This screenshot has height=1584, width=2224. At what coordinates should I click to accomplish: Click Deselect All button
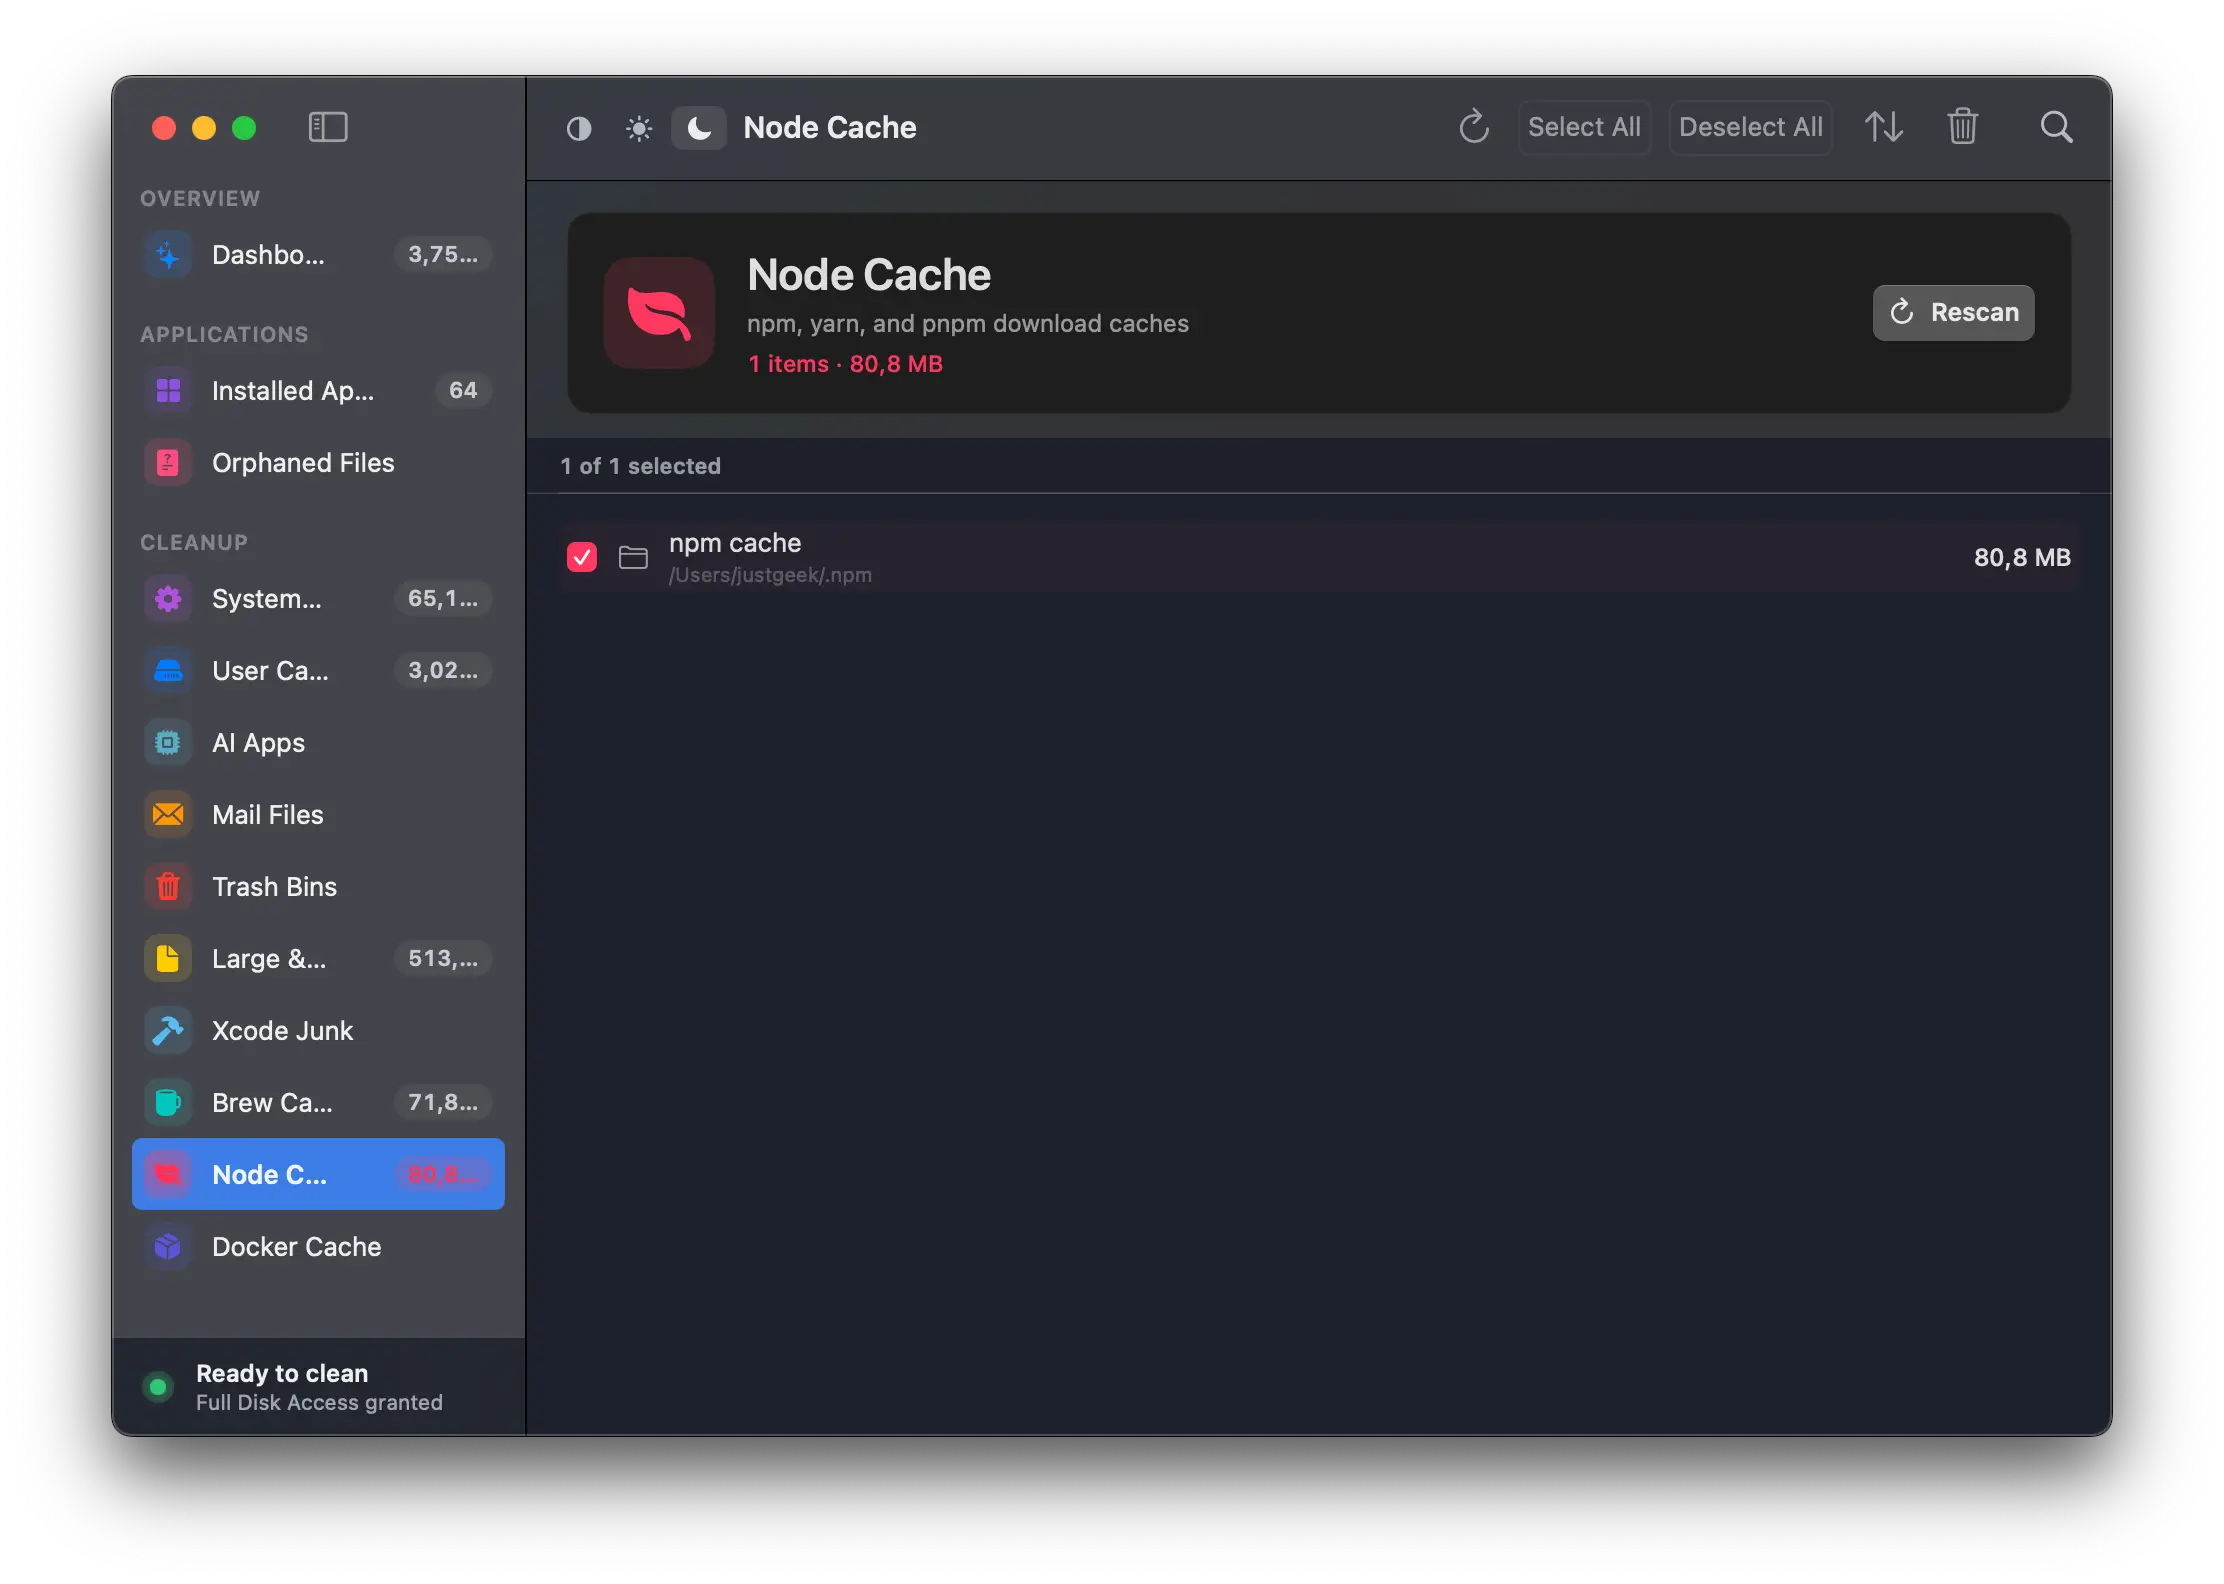tap(1750, 127)
